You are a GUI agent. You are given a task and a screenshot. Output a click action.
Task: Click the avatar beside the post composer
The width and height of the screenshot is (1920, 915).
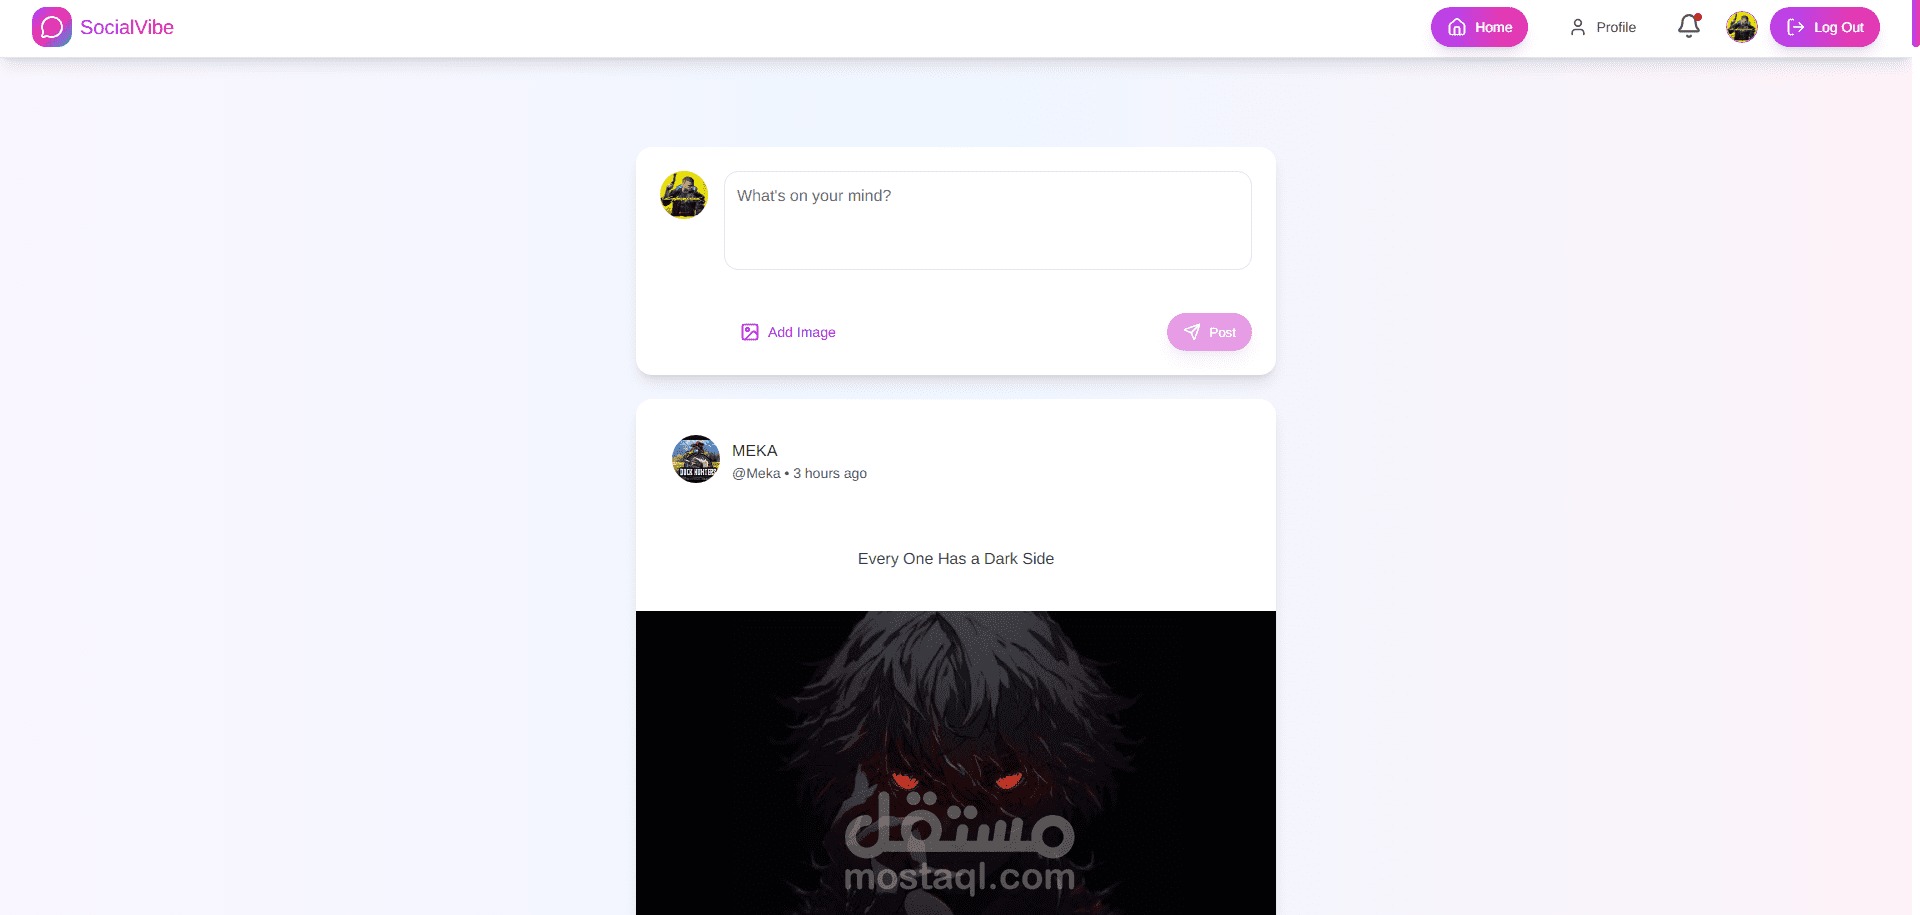click(684, 195)
